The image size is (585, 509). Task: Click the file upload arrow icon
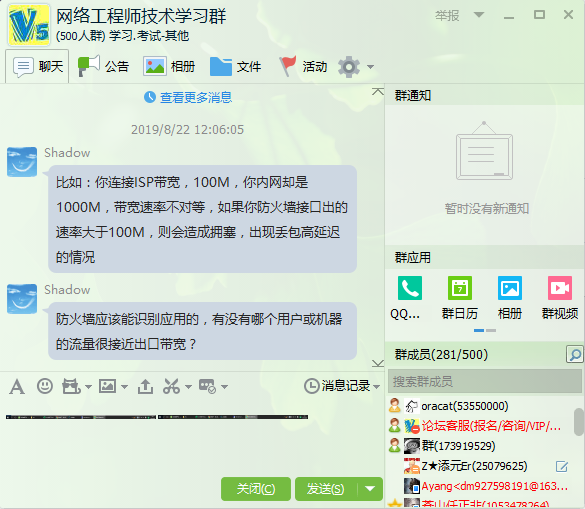click(146, 386)
